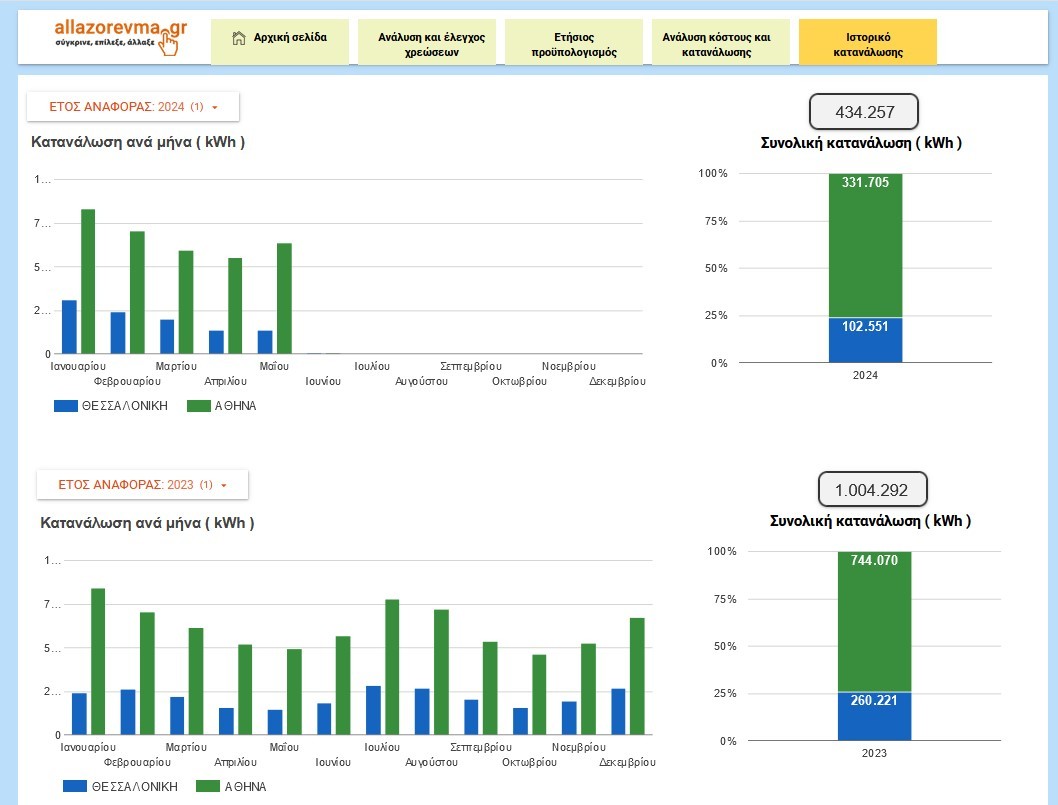The image size is (1058, 805).
Task: Click the 1.004.292 total consumption scorecard
Action: pyautogui.click(x=873, y=490)
